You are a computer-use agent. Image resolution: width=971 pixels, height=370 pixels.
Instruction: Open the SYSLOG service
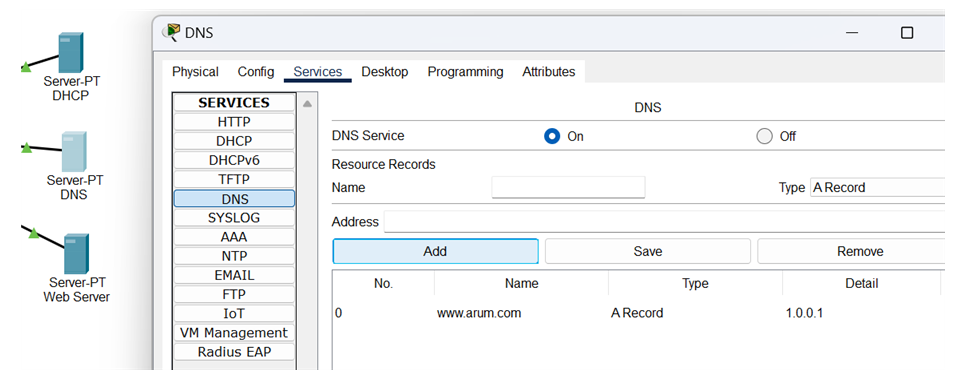[x=234, y=218]
